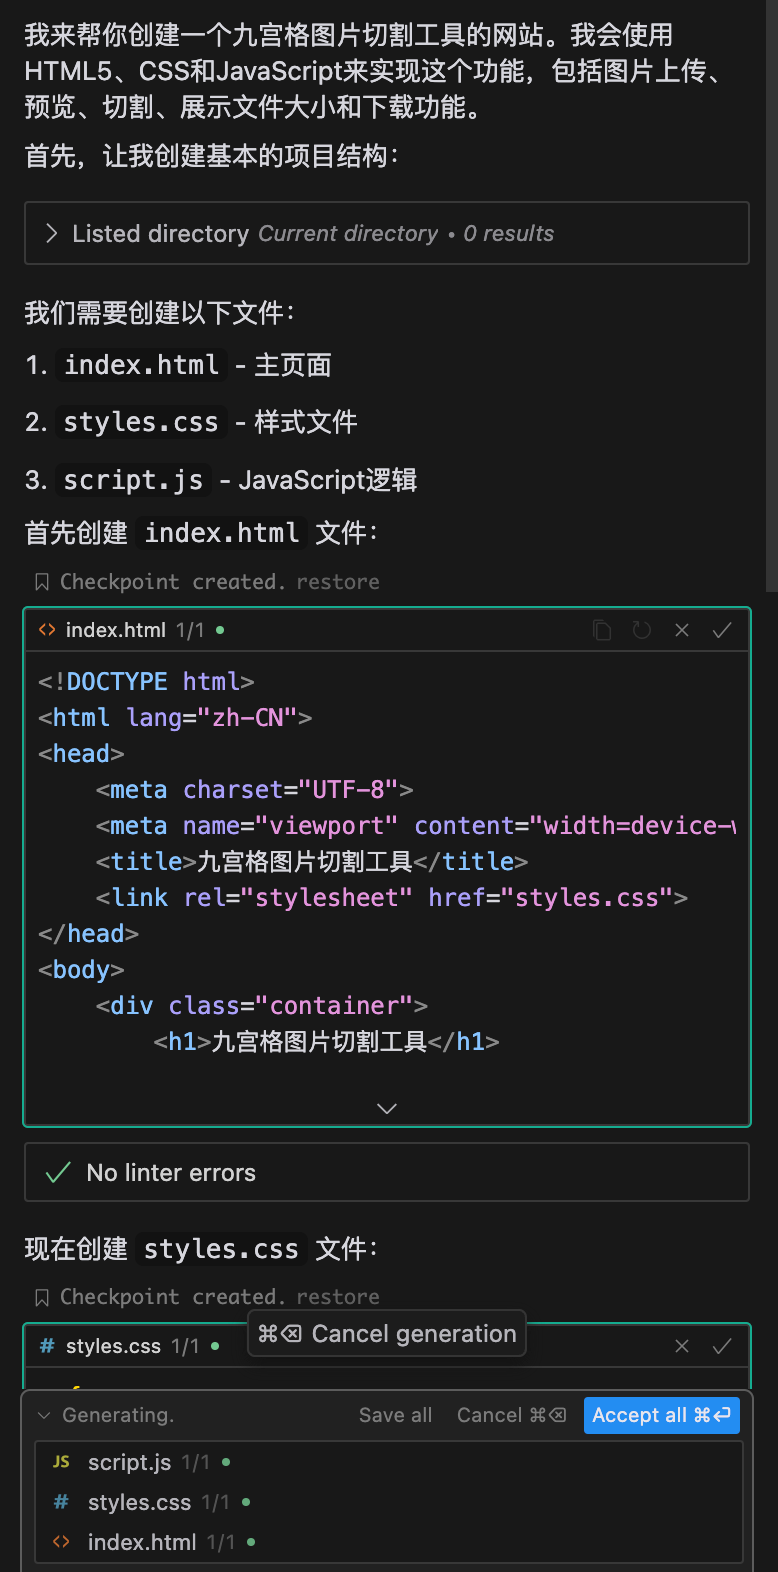
Task: Restore the checkpoint above the styles.css block
Action: point(338,1297)
